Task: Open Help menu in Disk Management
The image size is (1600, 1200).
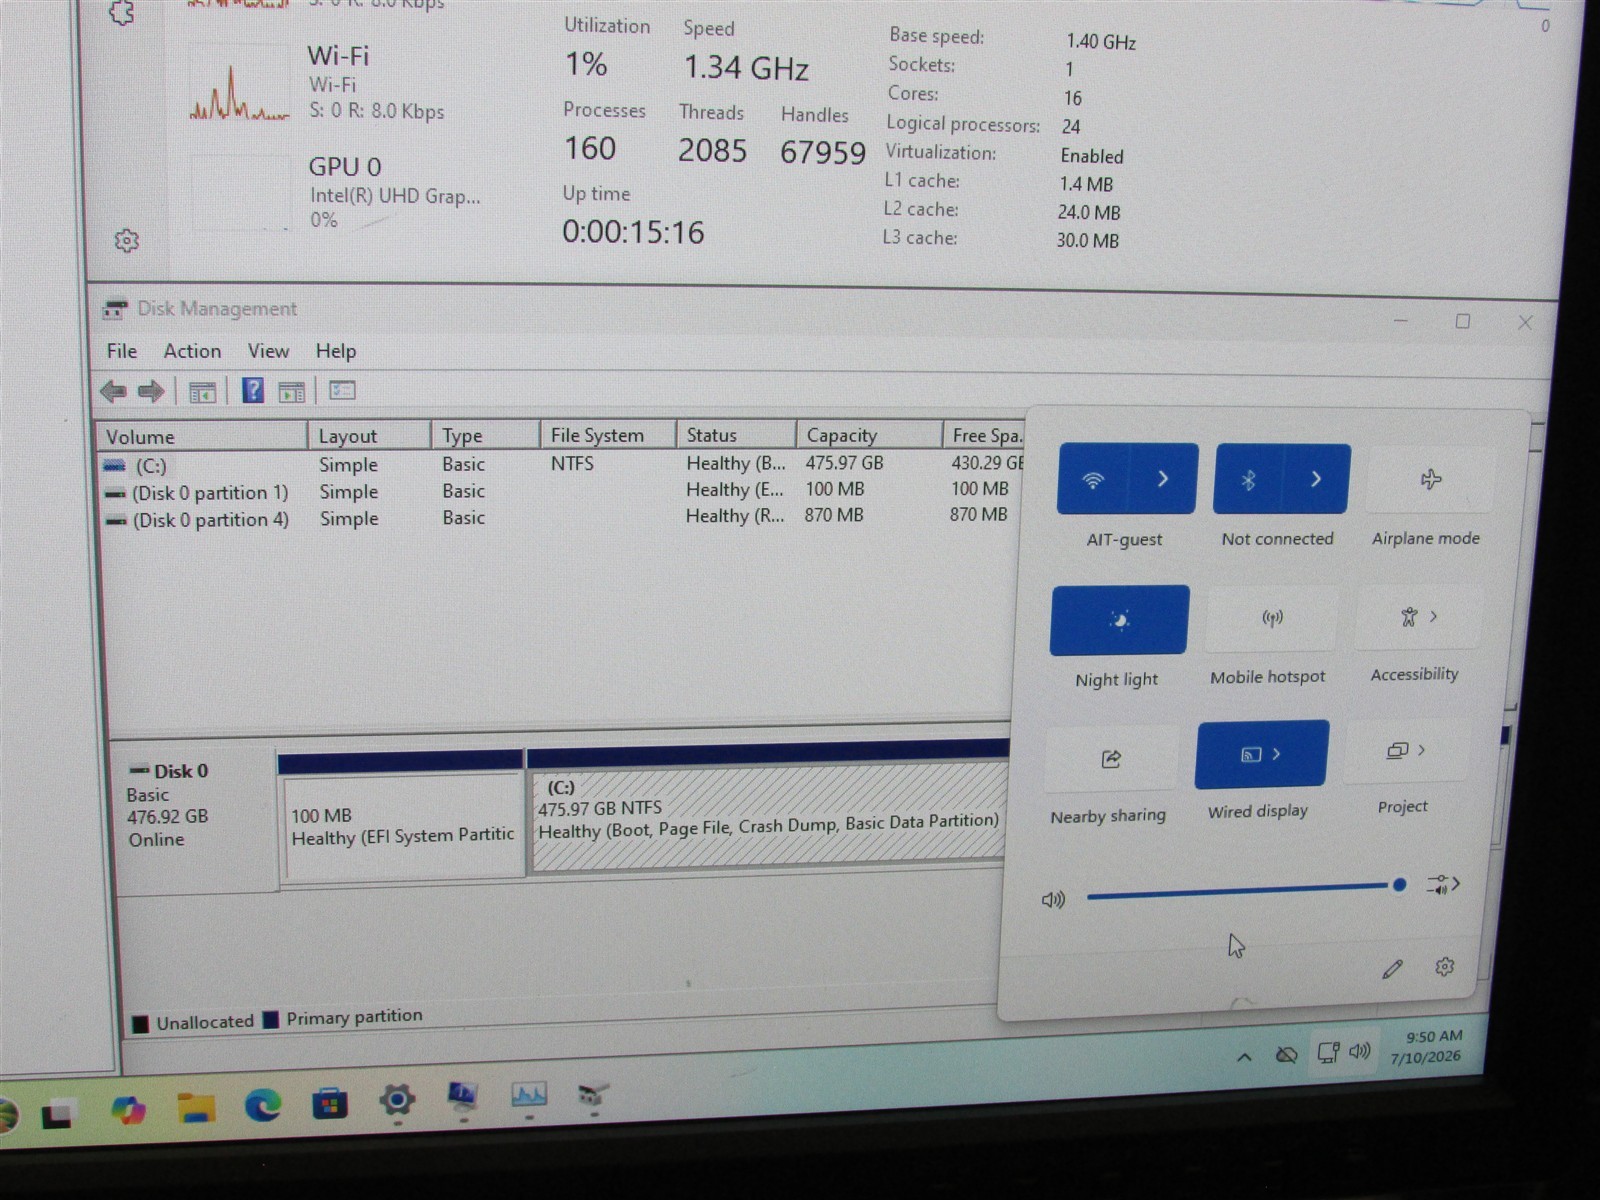Action: click(x=335, y=351)
